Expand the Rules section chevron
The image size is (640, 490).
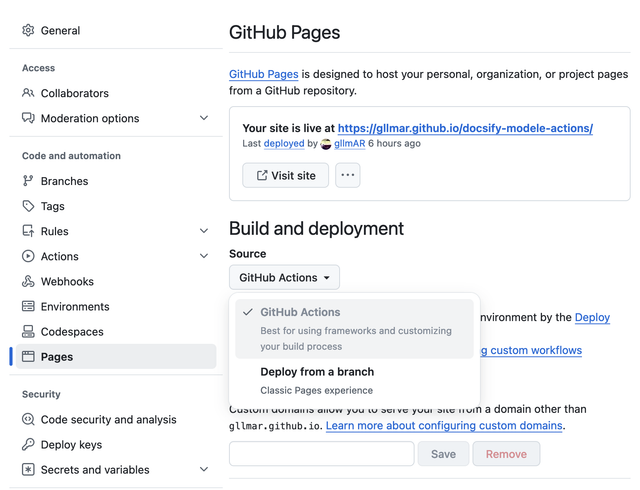(204, 231)
